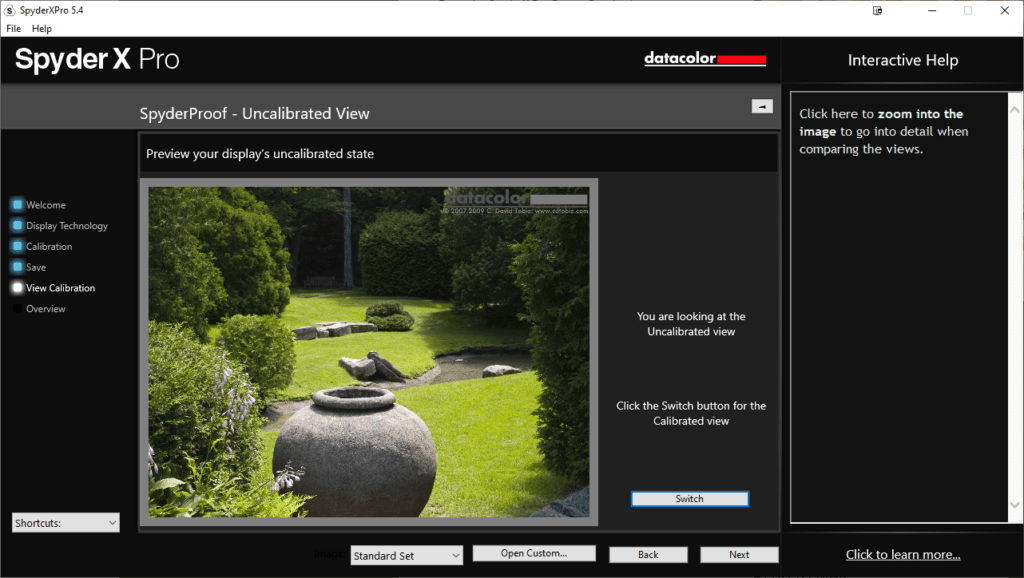This screenshot has height=578, width=1024.
Task: Click the Open Custom... button
Action: pos(534,553)
